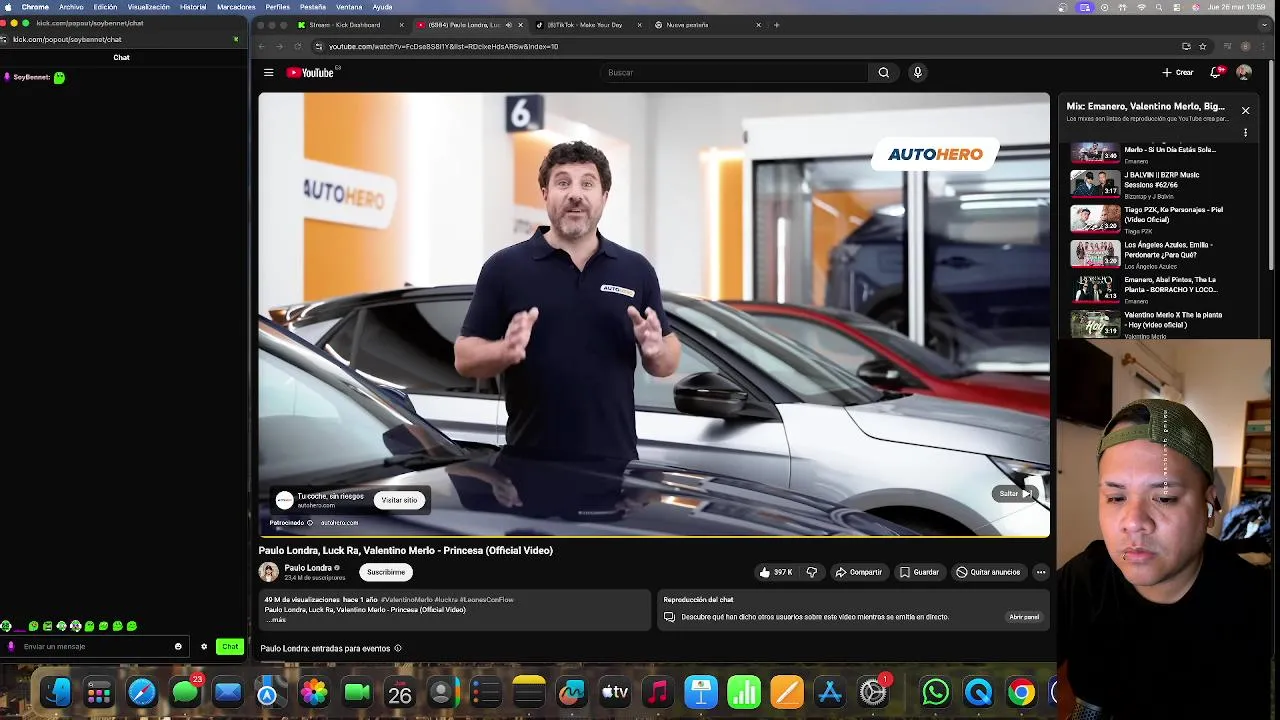
Task: Click Quitar anuncios button
Action: 988,572
